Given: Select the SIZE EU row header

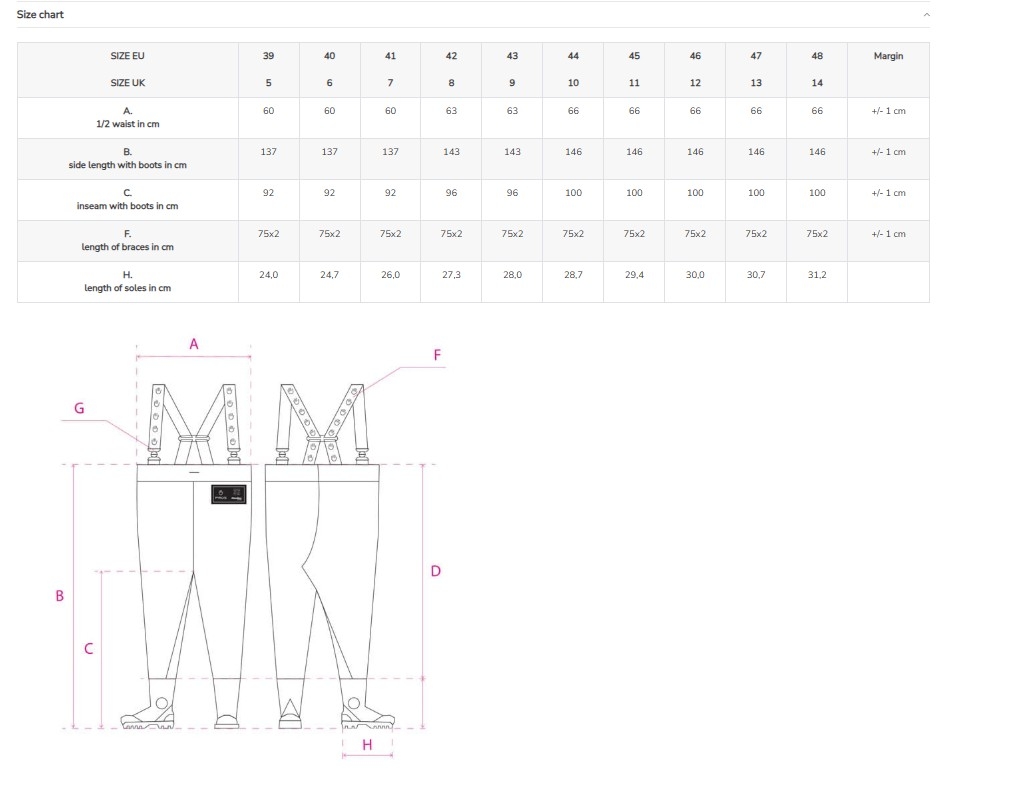Looking at the screenshot, I should pos(127,56).
